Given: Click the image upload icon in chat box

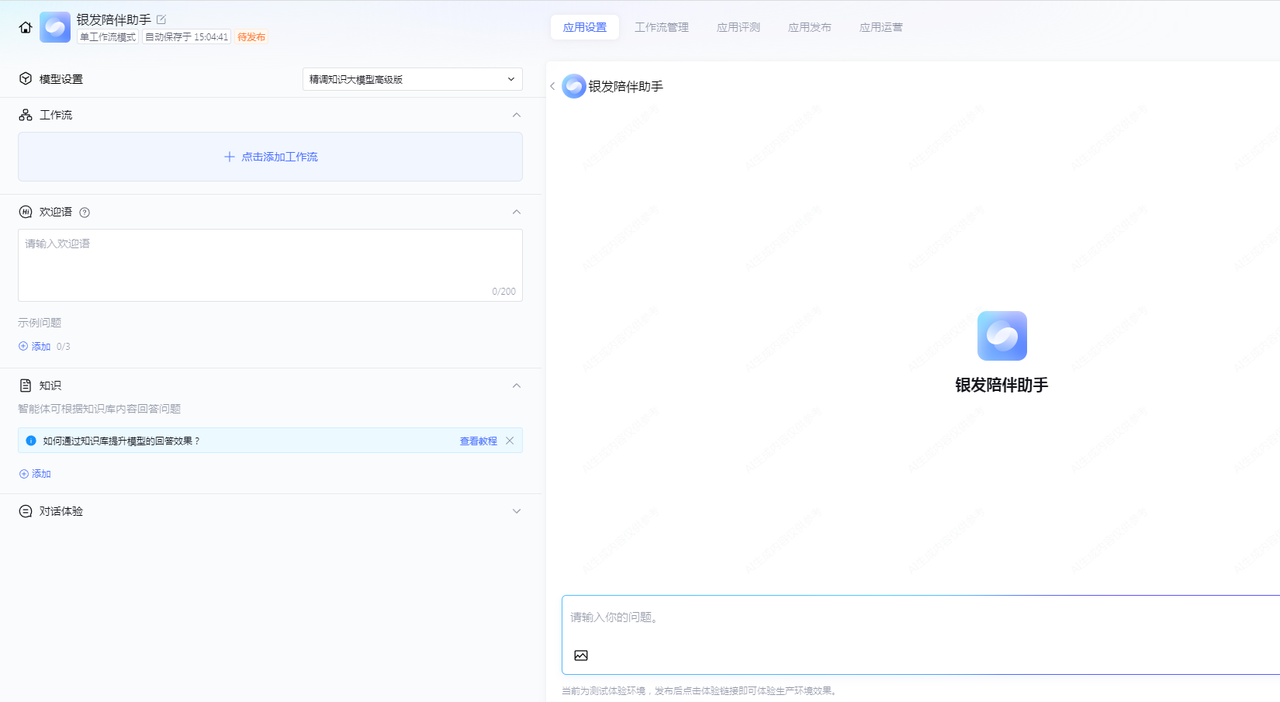Looking at the screenshot, I should coord(581,655).
